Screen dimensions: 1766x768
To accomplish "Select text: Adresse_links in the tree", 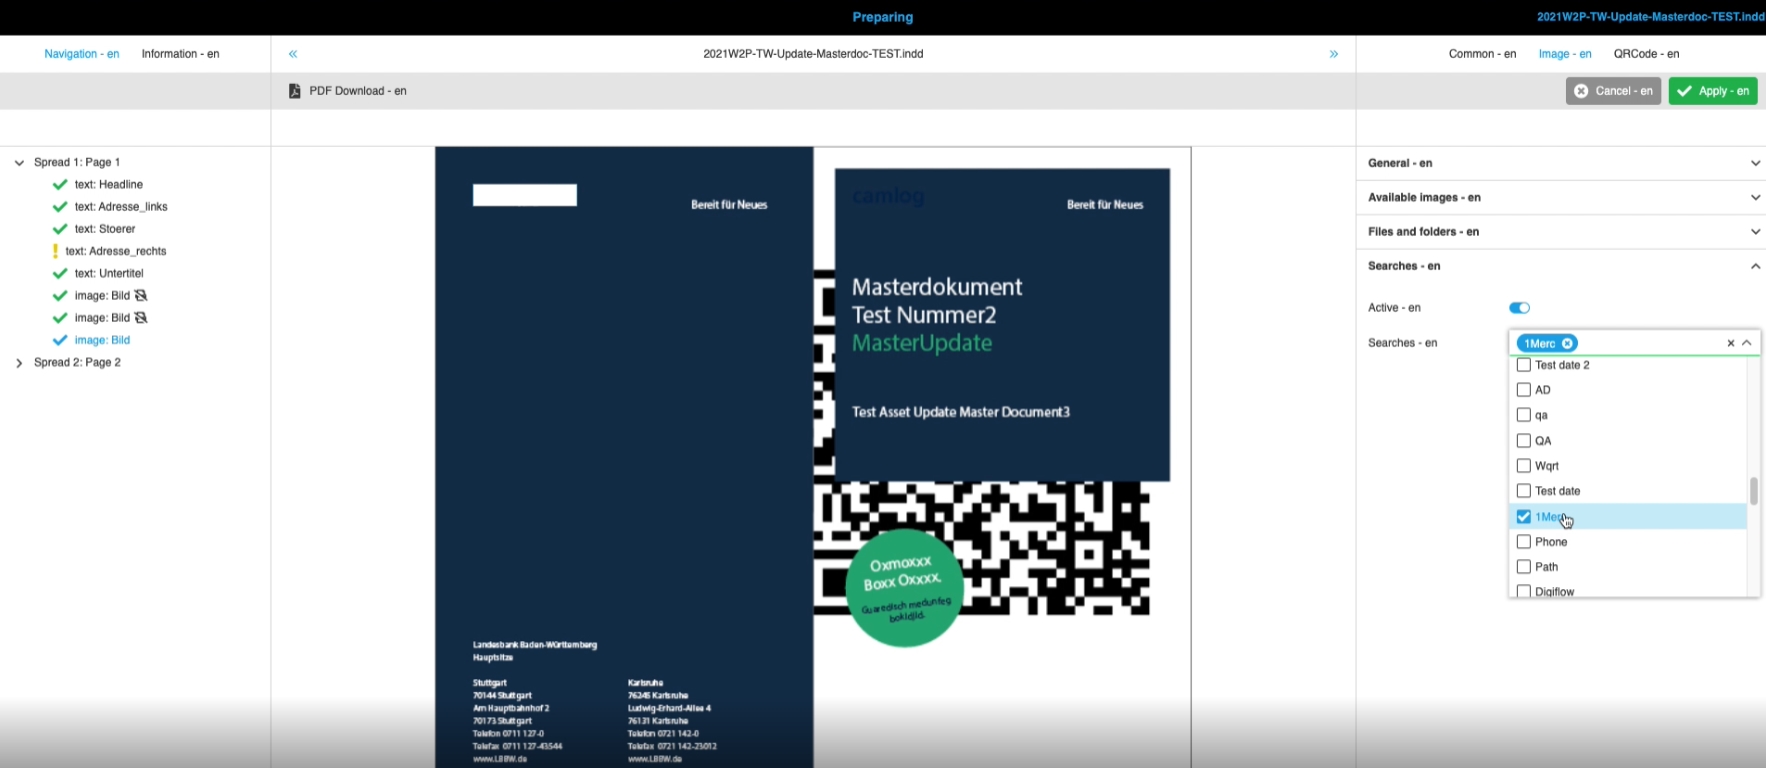I will 121,206.
